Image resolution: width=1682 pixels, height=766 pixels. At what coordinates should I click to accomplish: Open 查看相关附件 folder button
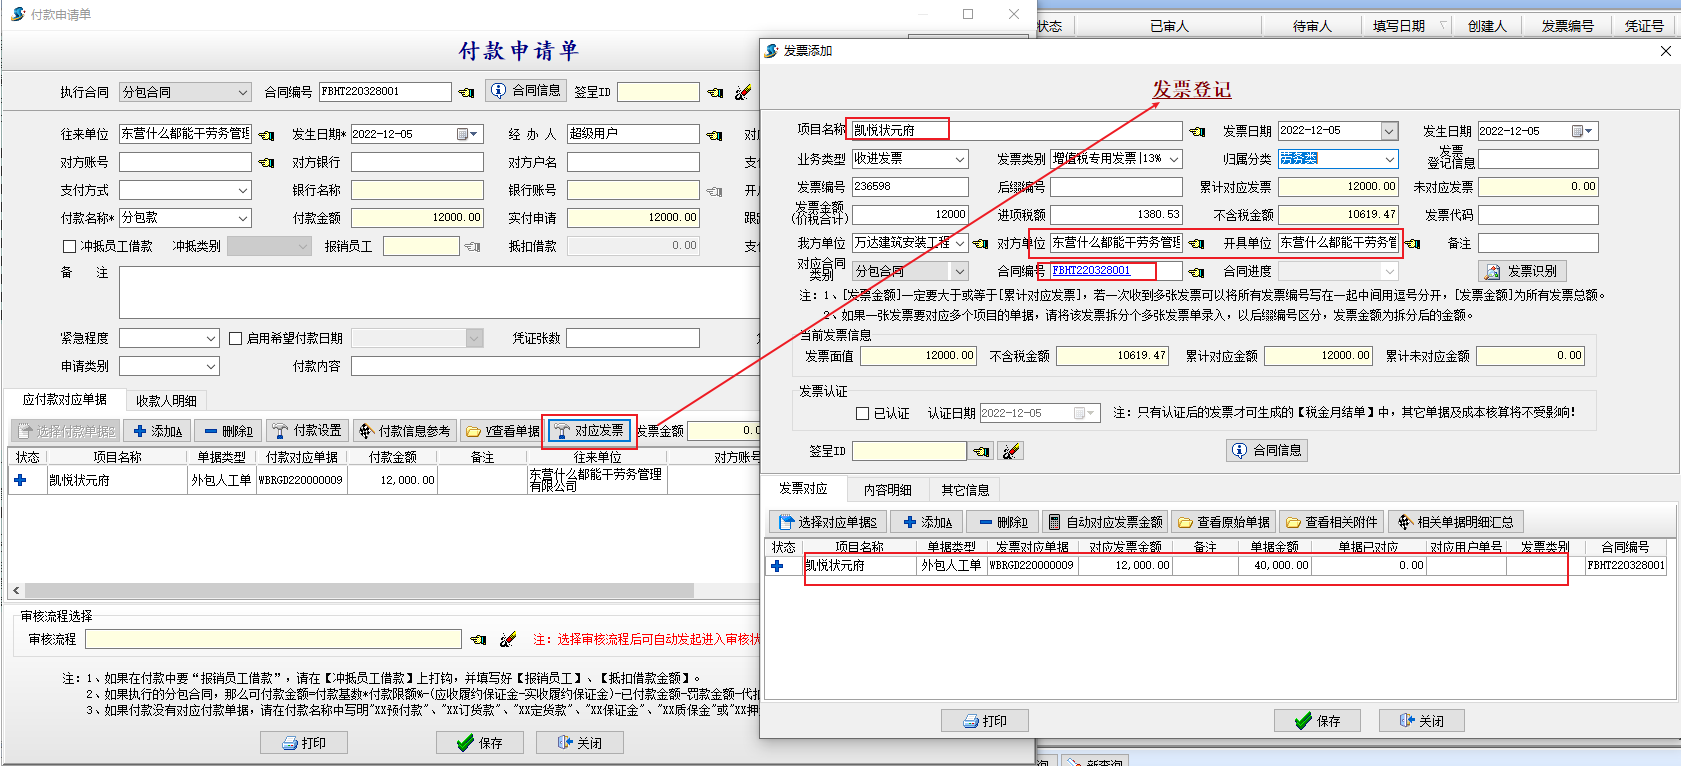1331,522
